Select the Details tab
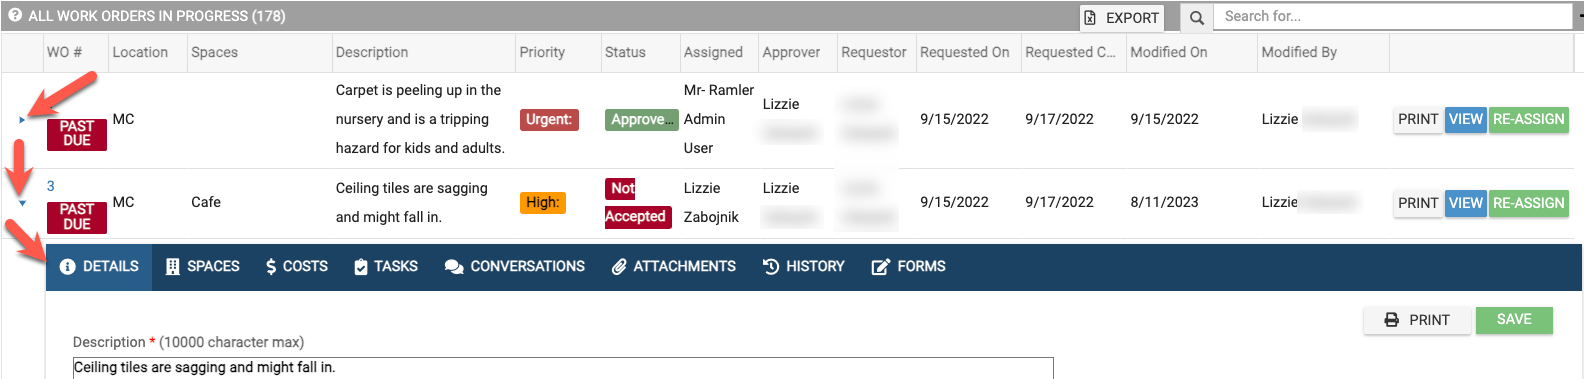The image size is (1584, 379). pyautogui.click(x=99, y=266)
